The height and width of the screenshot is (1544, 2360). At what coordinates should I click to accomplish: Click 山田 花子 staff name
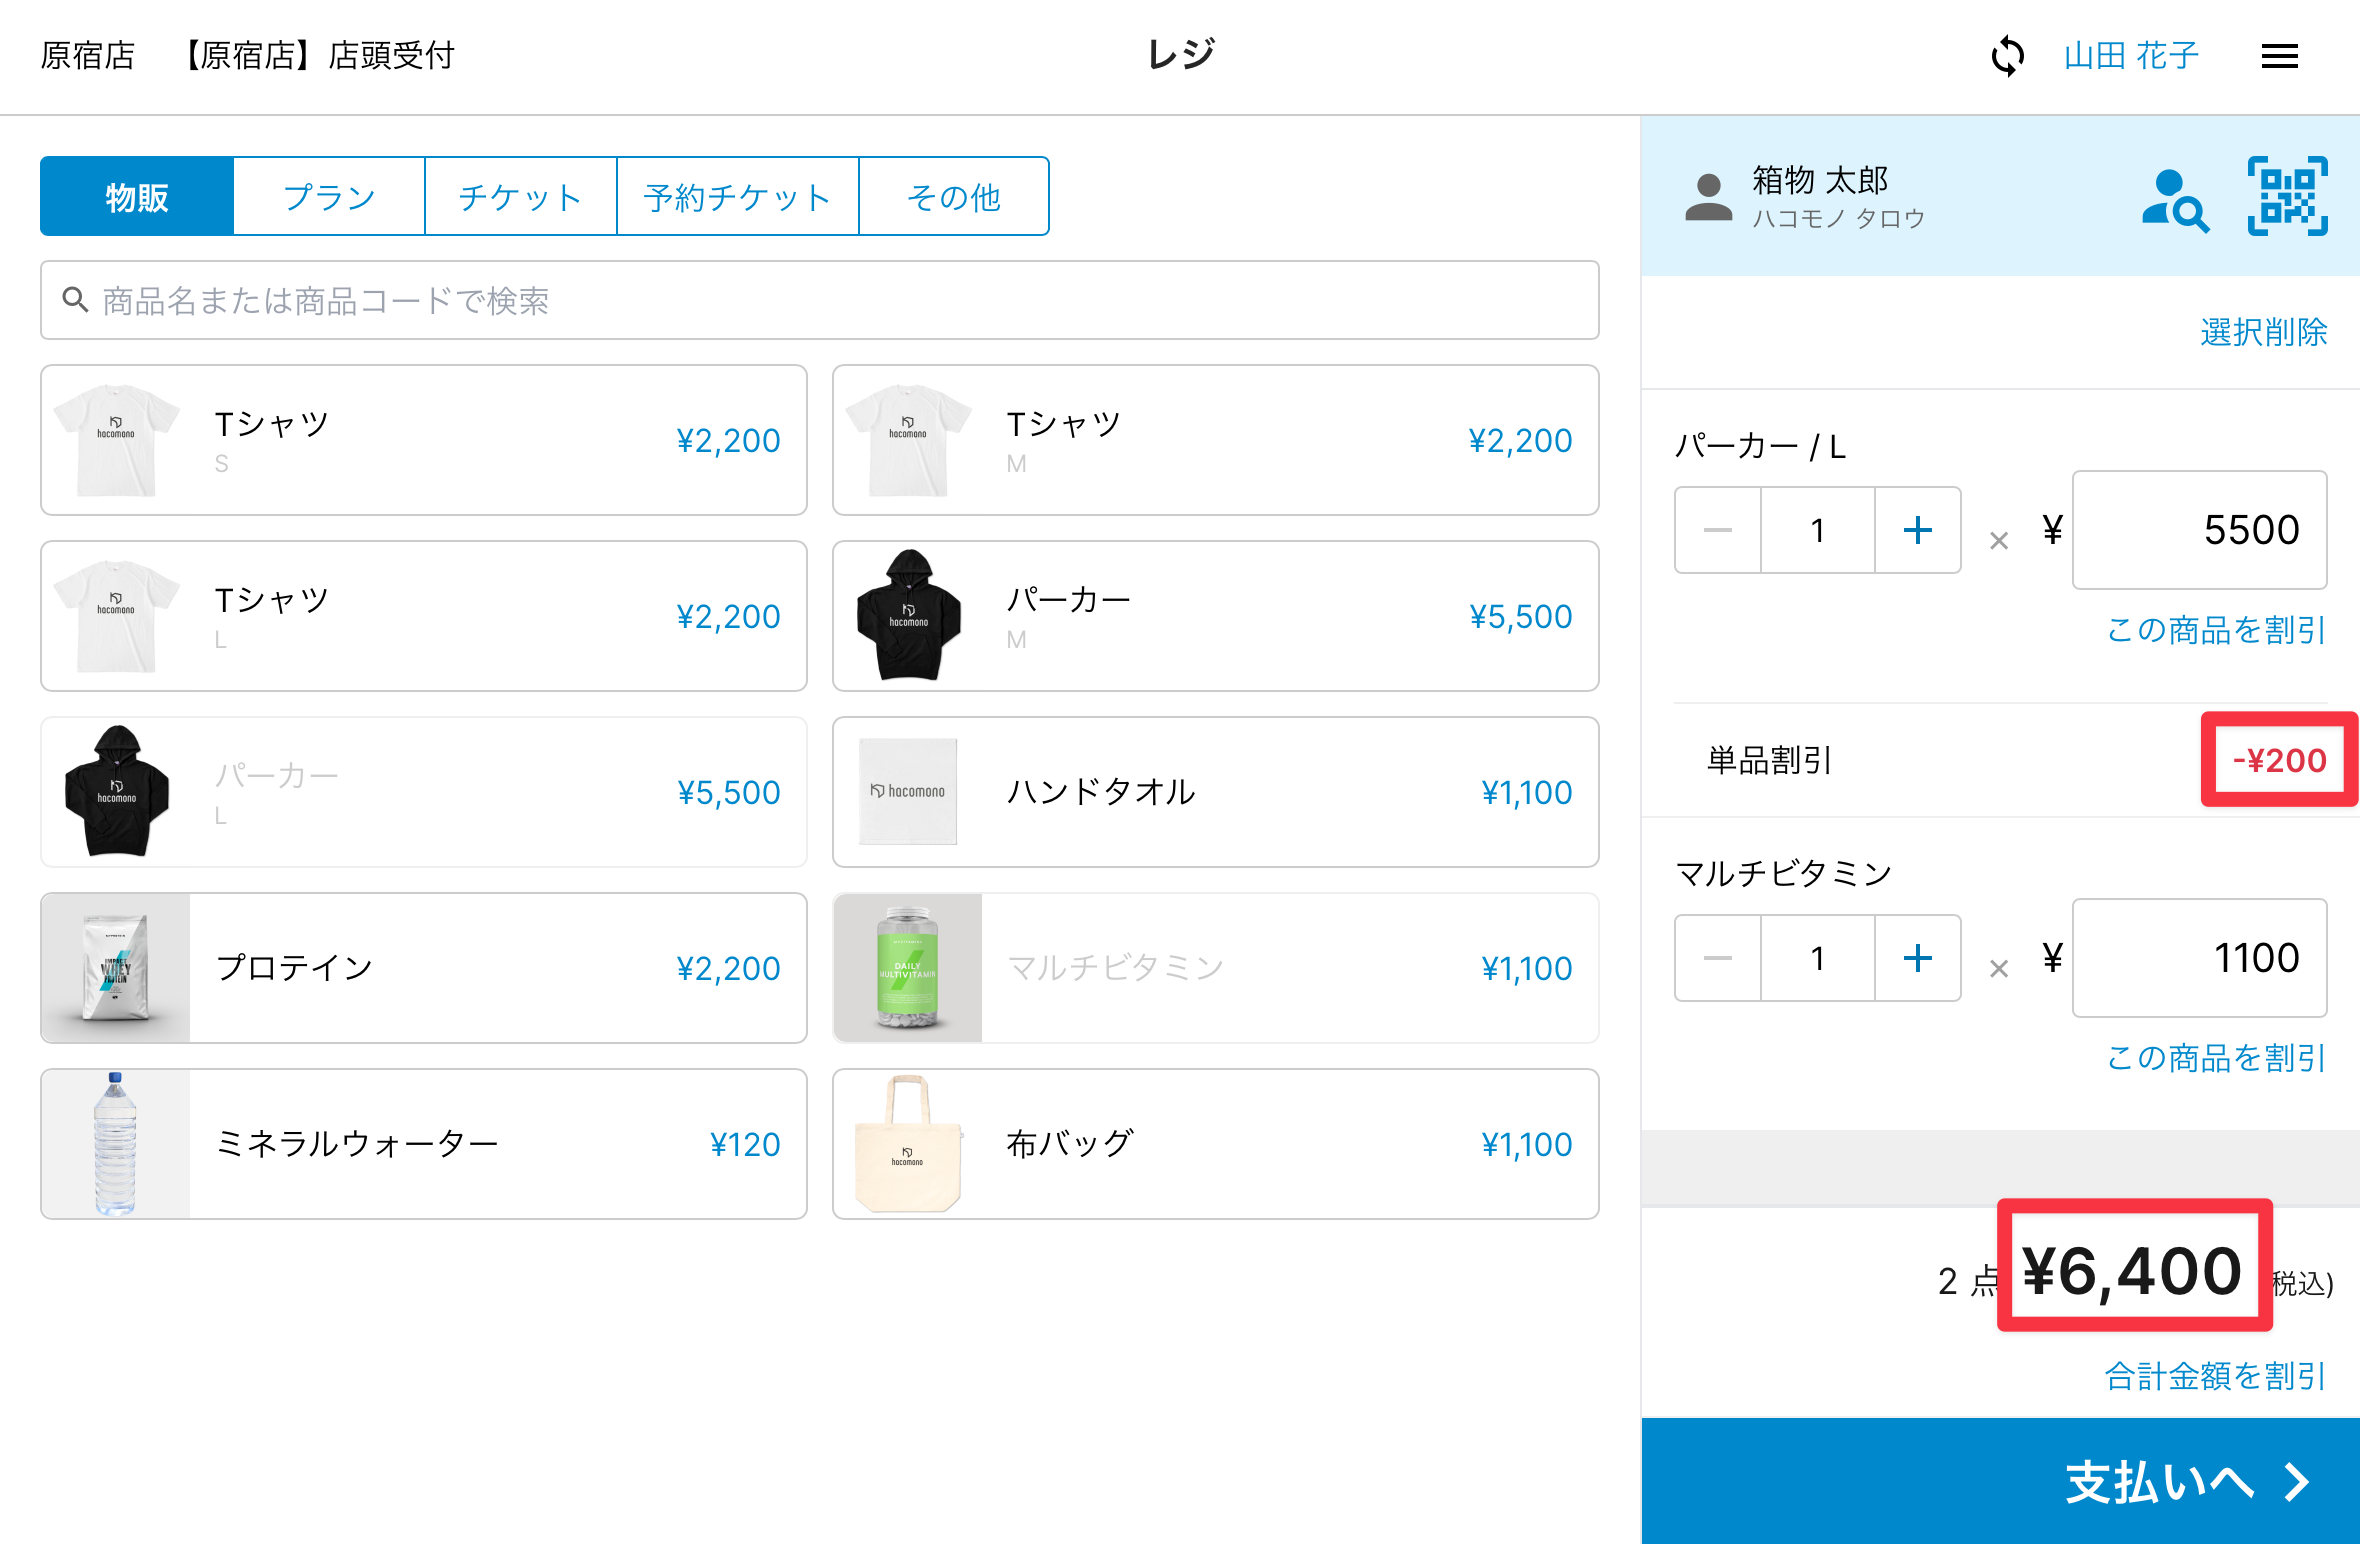point(2131,56)
